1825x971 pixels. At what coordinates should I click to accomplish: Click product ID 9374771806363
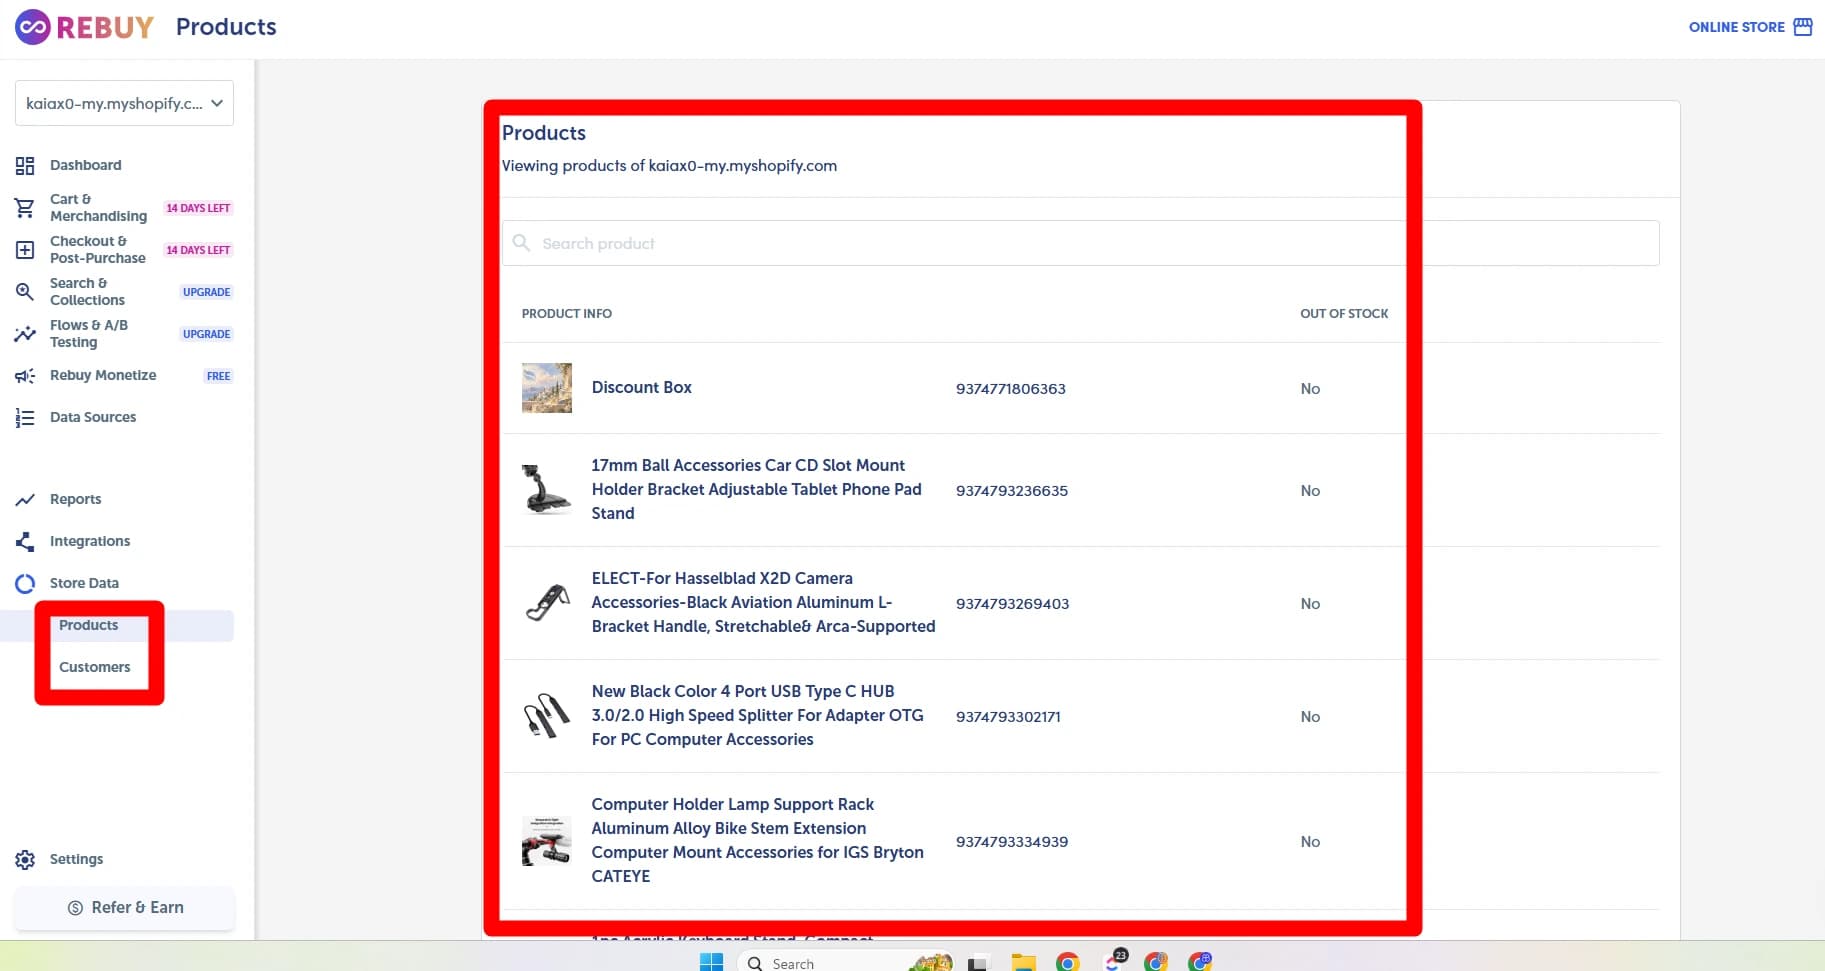[x=1010, y=388]
